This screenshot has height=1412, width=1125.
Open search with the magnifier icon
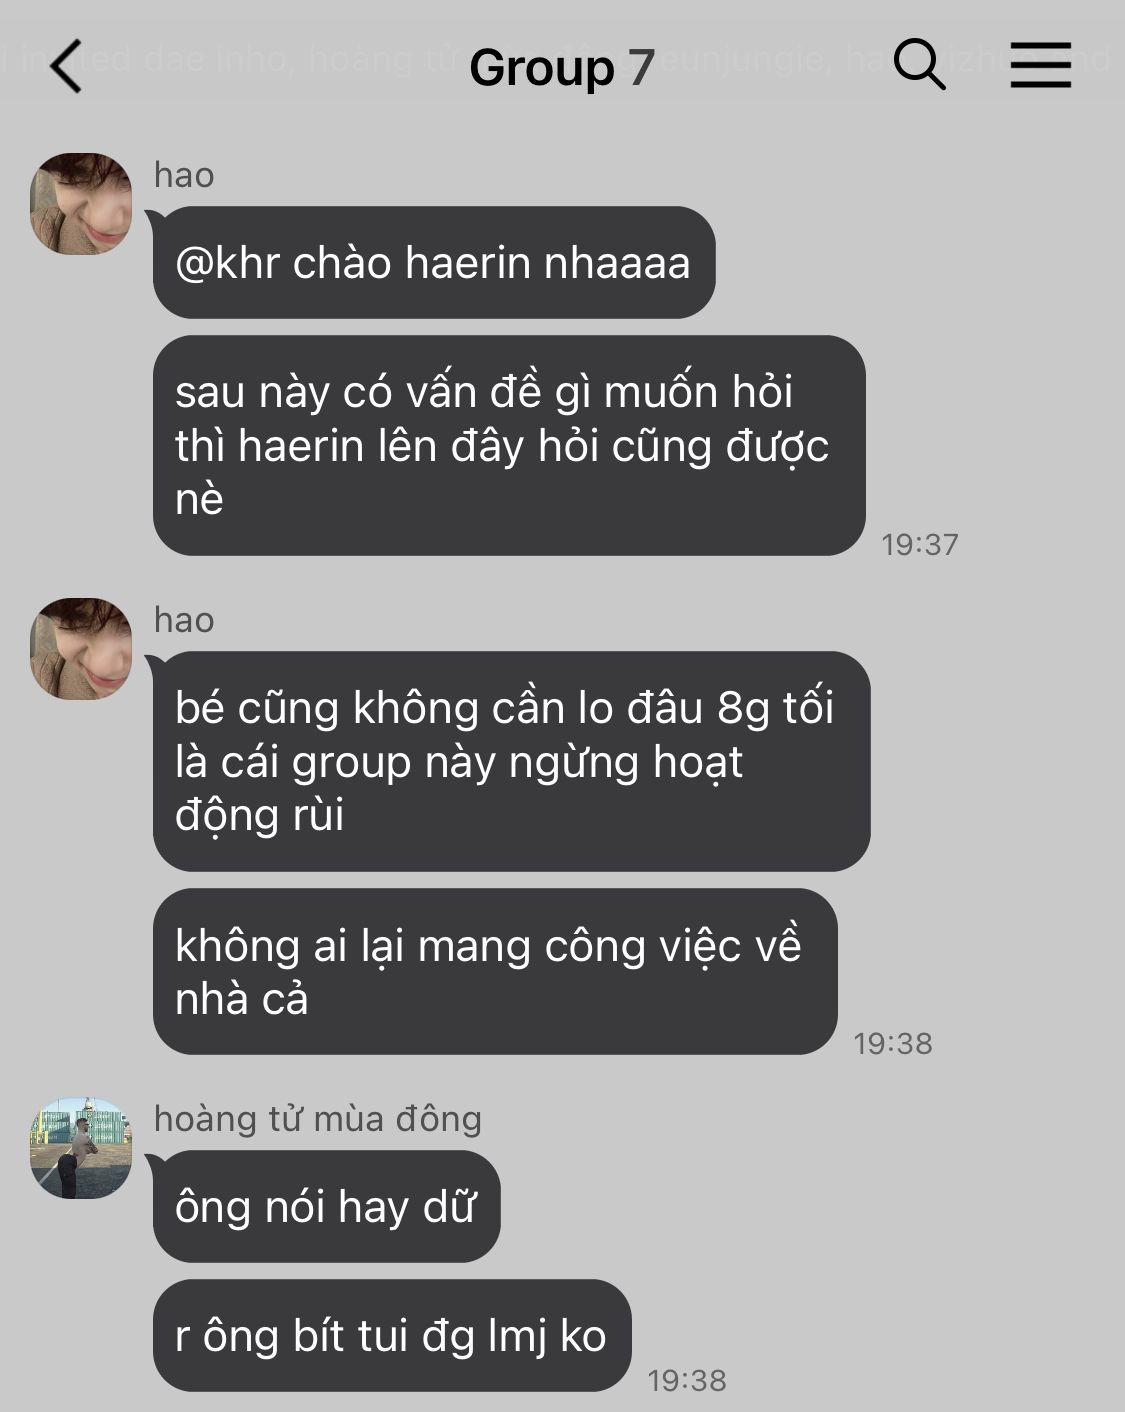pos(919,65)
